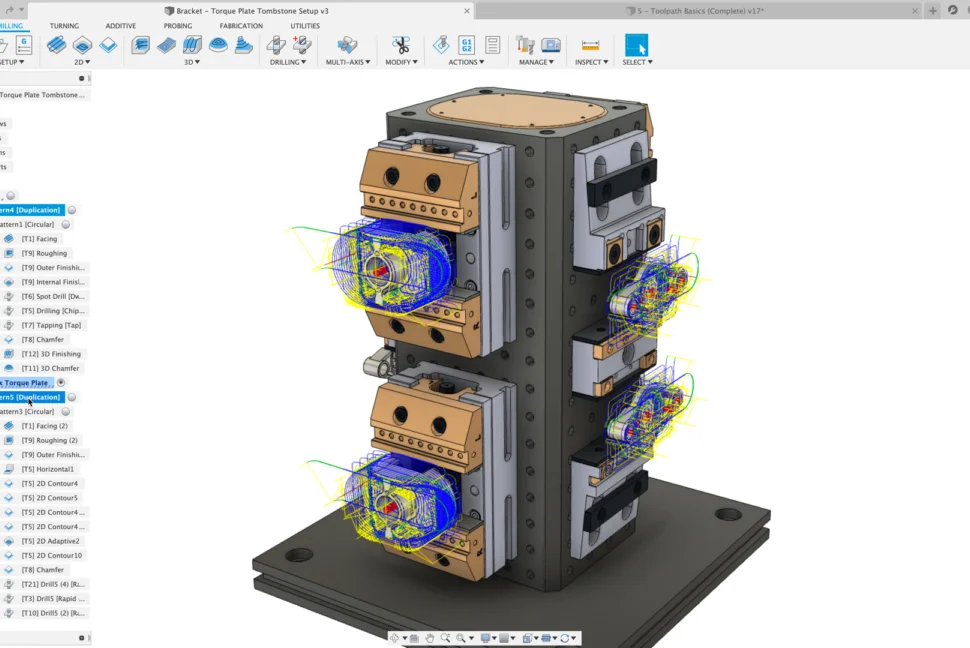The width and height of the screenshot is (970, 648).
Task: Open the new document plus button
Action: 933,10
